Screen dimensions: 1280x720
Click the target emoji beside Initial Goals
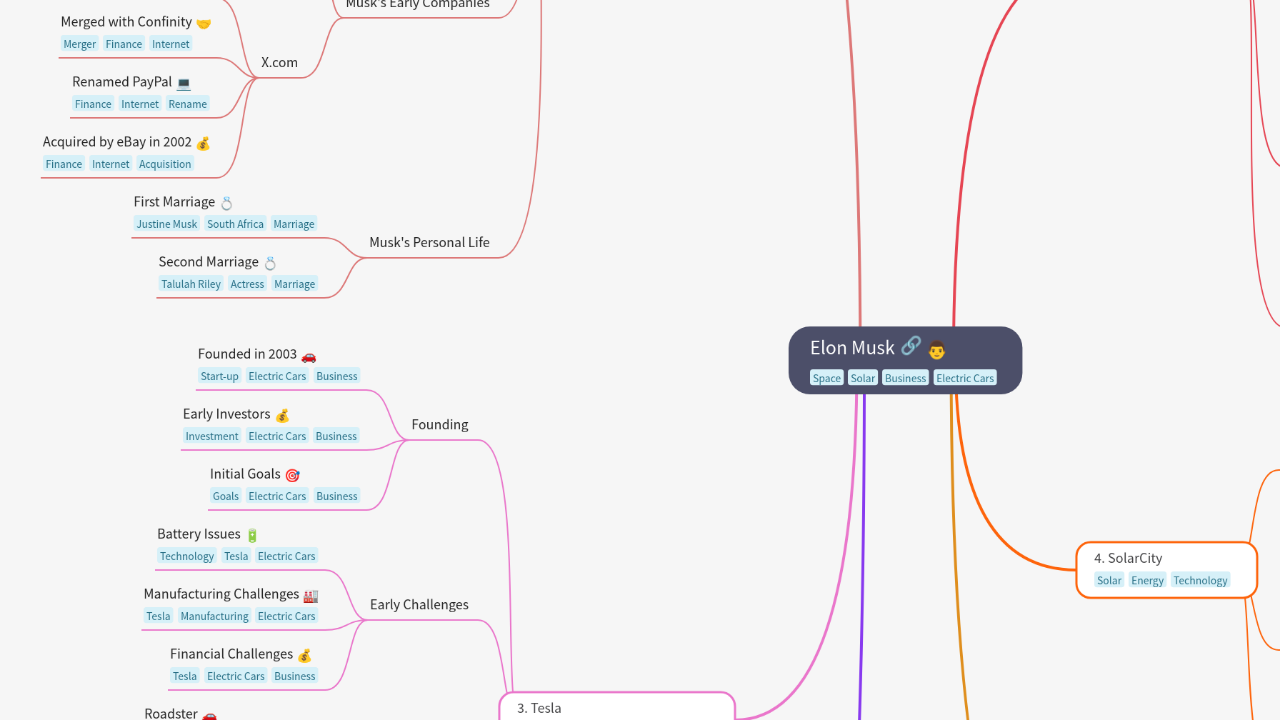292,475
